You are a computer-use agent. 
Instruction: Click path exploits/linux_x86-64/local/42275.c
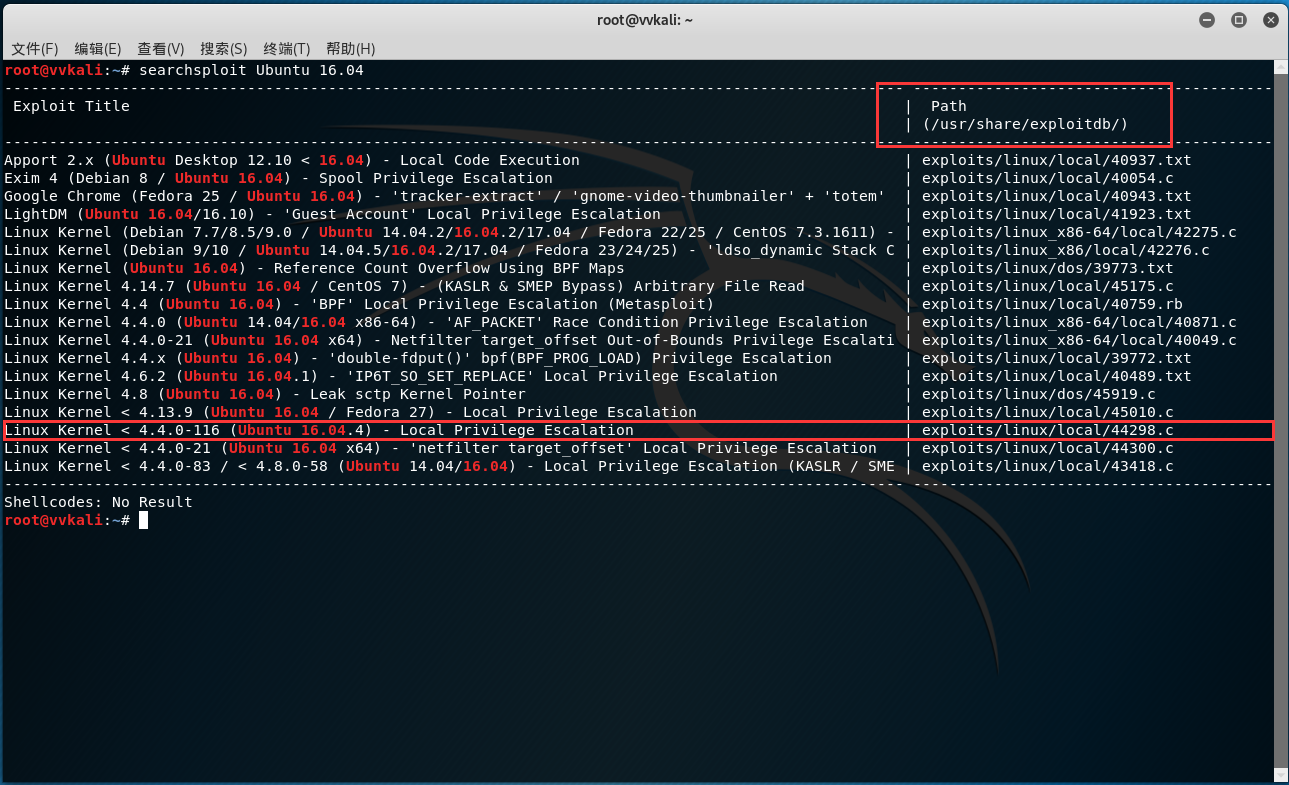tap(1079, 232)
